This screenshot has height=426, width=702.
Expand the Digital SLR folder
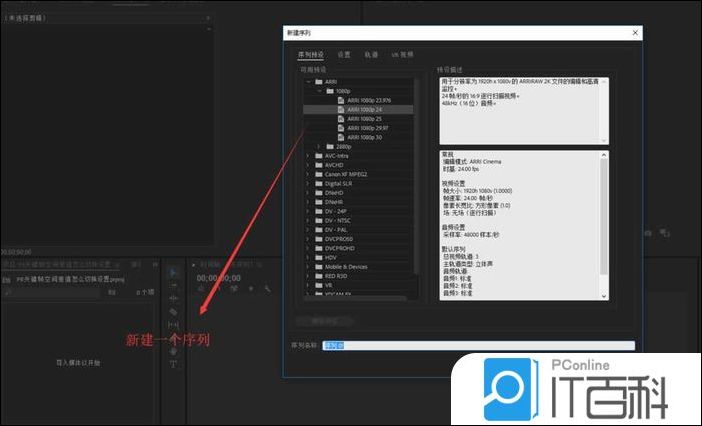coord(308,183)
